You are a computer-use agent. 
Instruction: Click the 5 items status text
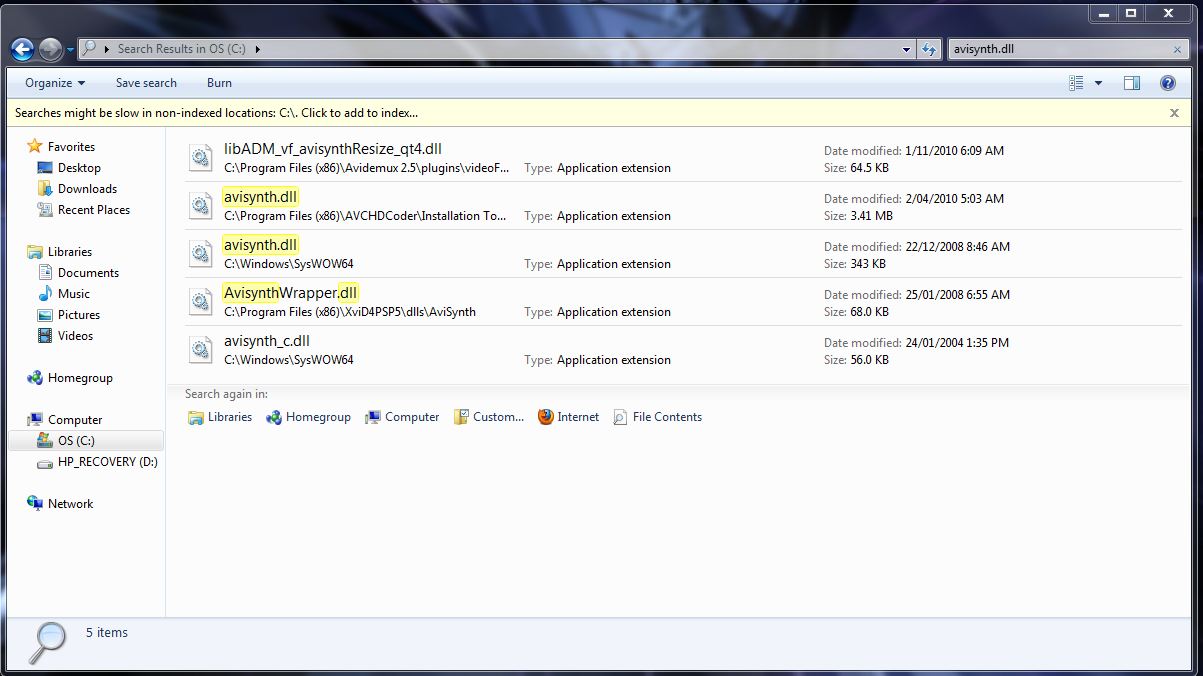pos(107,633)
